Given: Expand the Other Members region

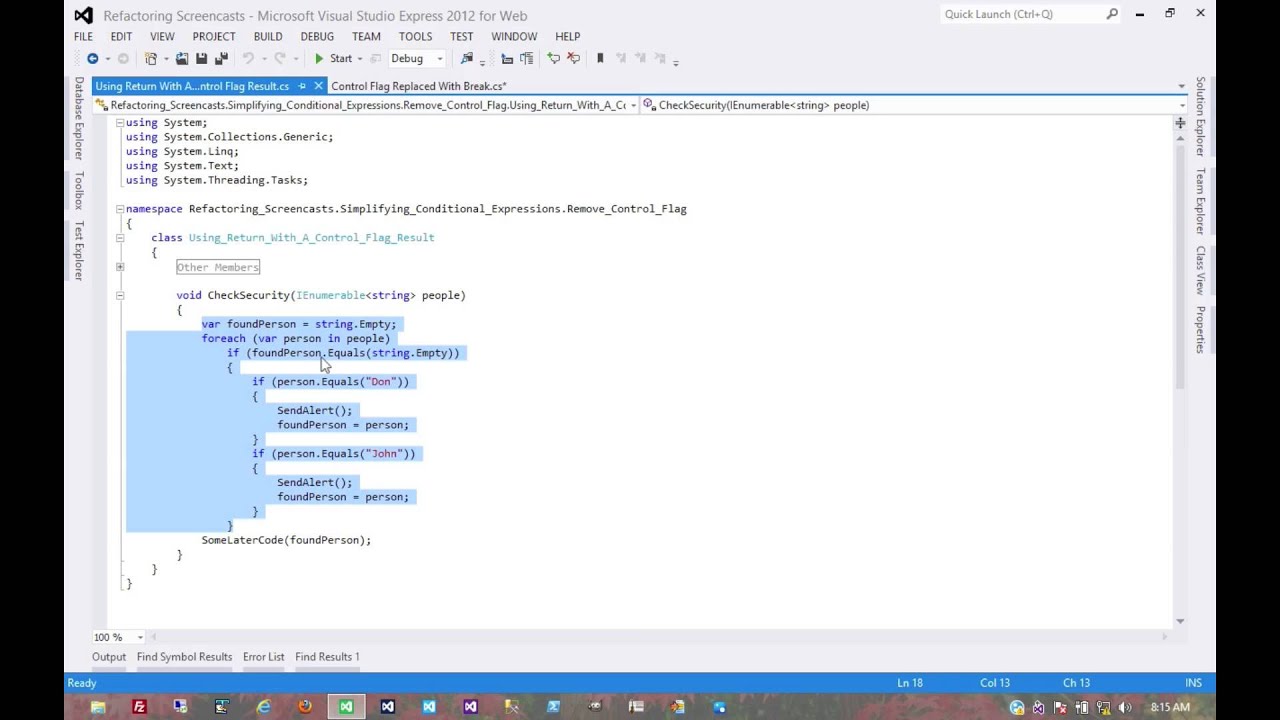Looking at the screenshot, I should click(x=119, y=267).
